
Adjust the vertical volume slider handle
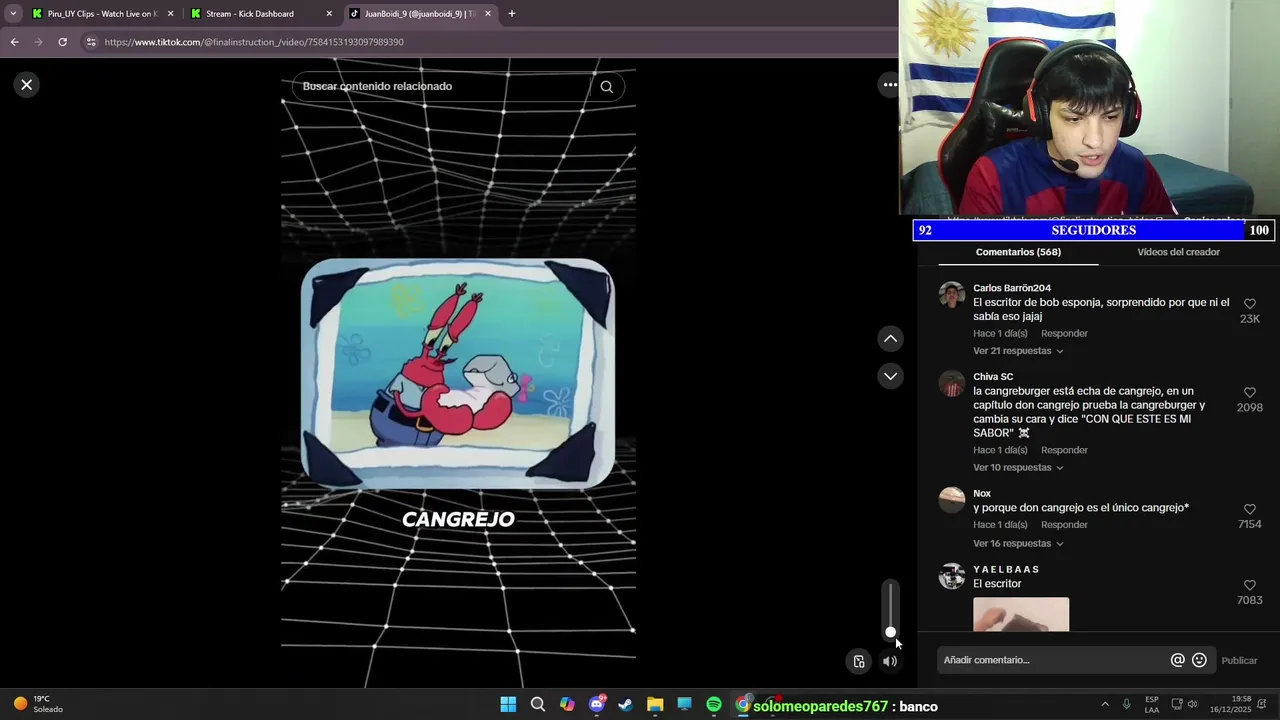click(x=890, y=632)
